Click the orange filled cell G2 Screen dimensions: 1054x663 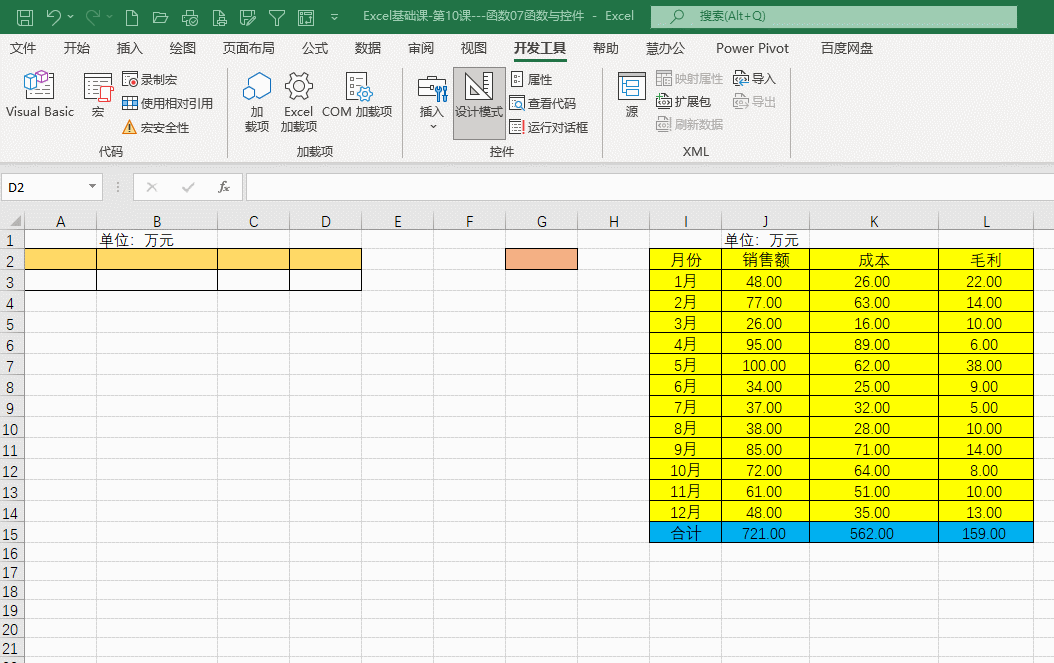pos(541,259)
